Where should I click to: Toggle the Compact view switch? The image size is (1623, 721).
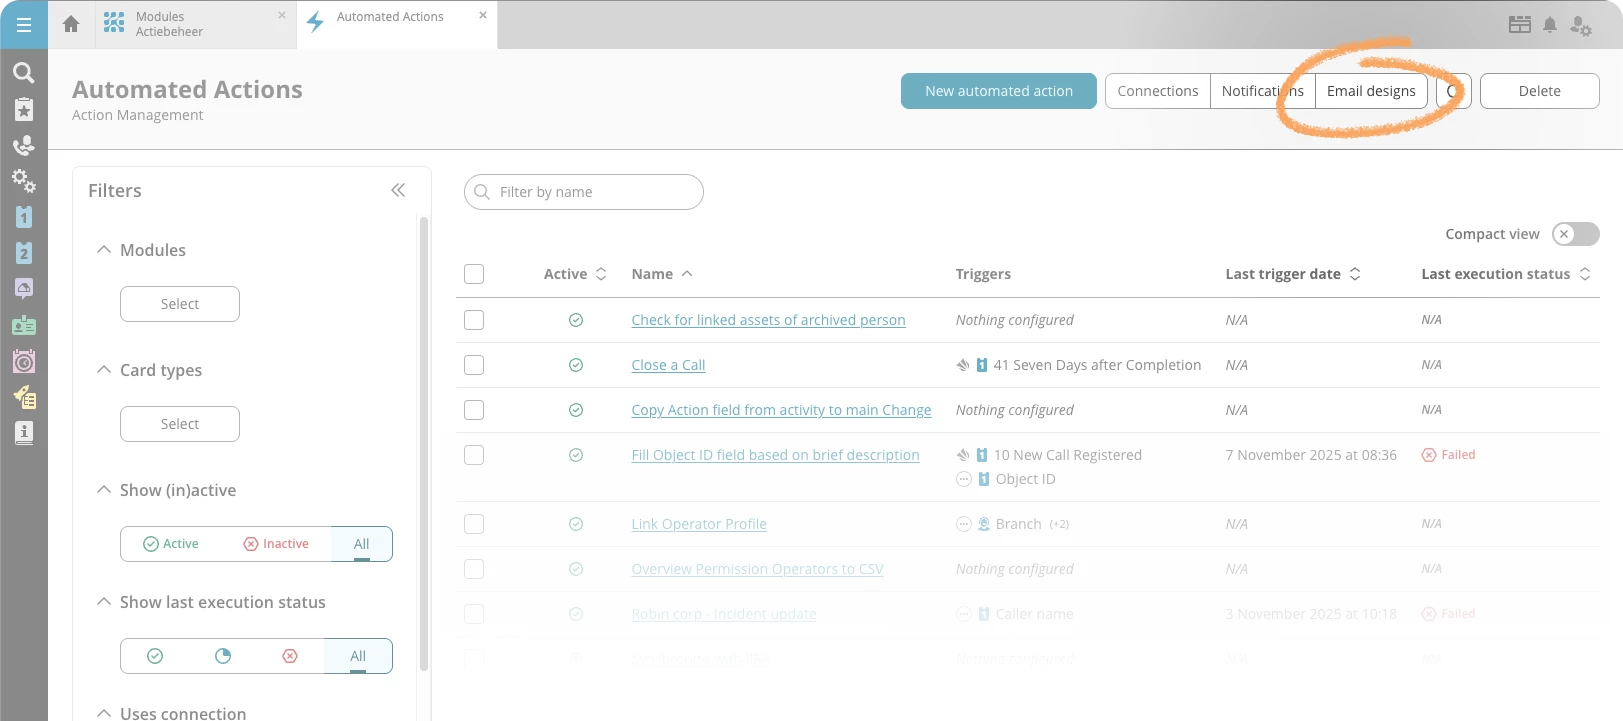coord(1576,234)
